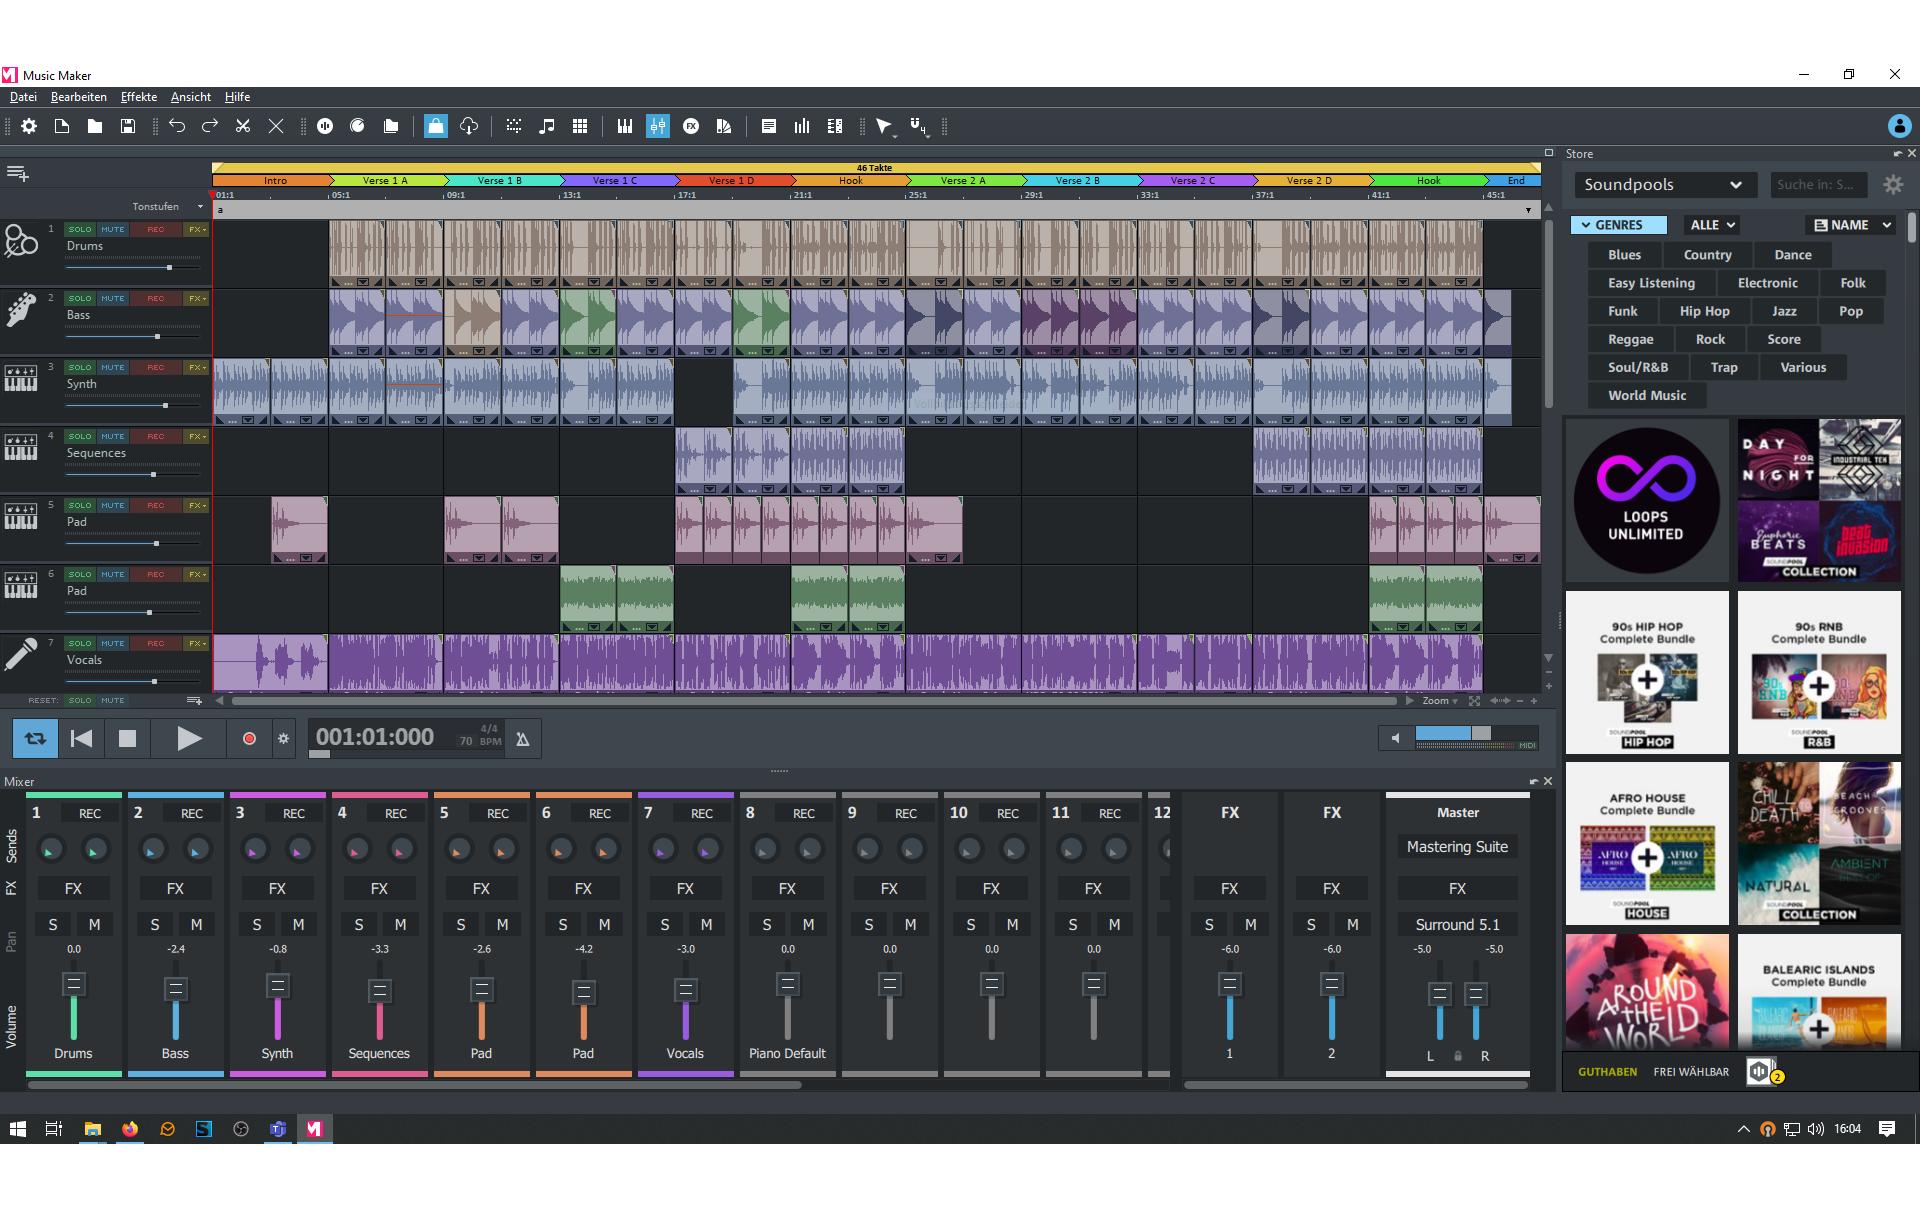Viewport: 1920px width, 1208px height.
Task: Filter by the Hip Hop genre
Action: coord(1705,311)
